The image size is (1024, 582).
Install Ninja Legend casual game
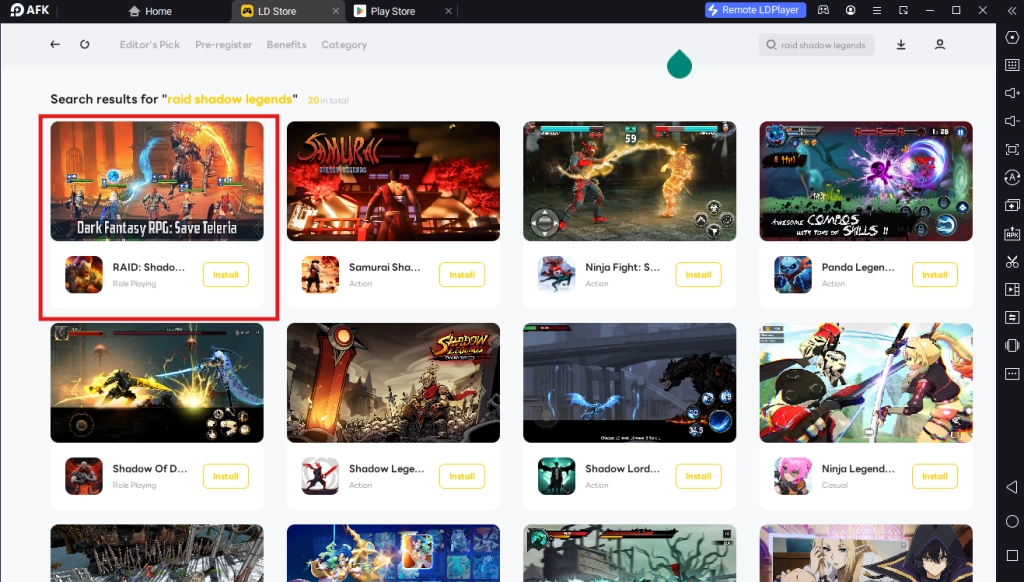[x=935, y=476]
